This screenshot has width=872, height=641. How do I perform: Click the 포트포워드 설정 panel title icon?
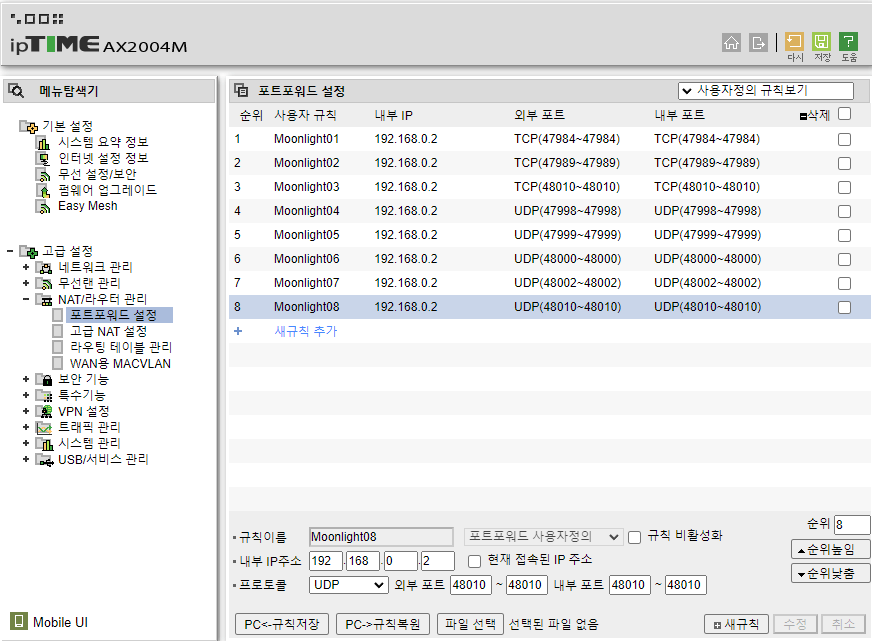tap(241, 90)
